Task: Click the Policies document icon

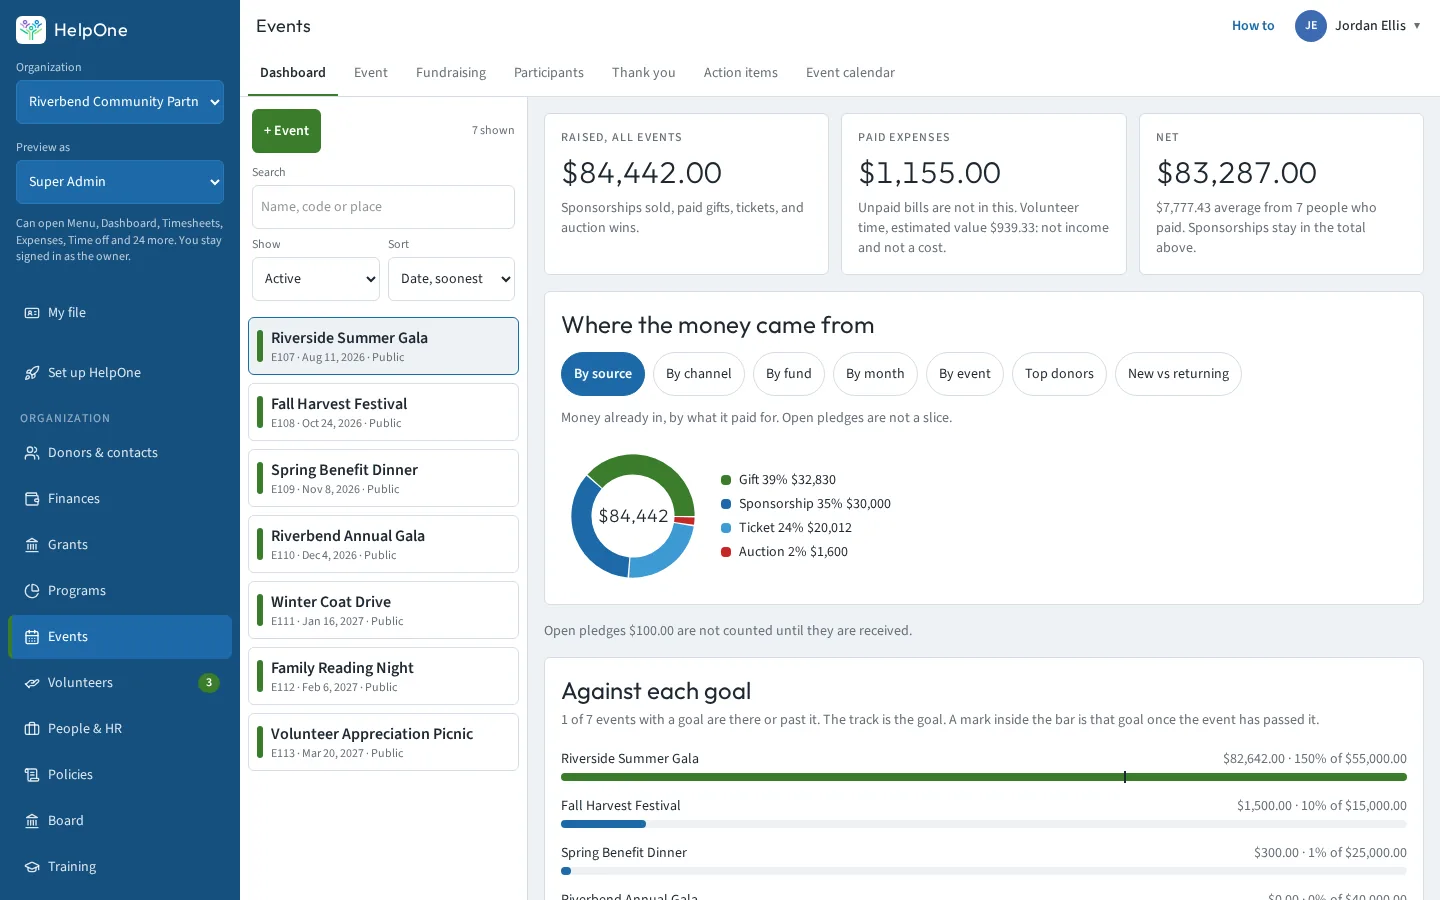Action: click(x=32, y=775)
